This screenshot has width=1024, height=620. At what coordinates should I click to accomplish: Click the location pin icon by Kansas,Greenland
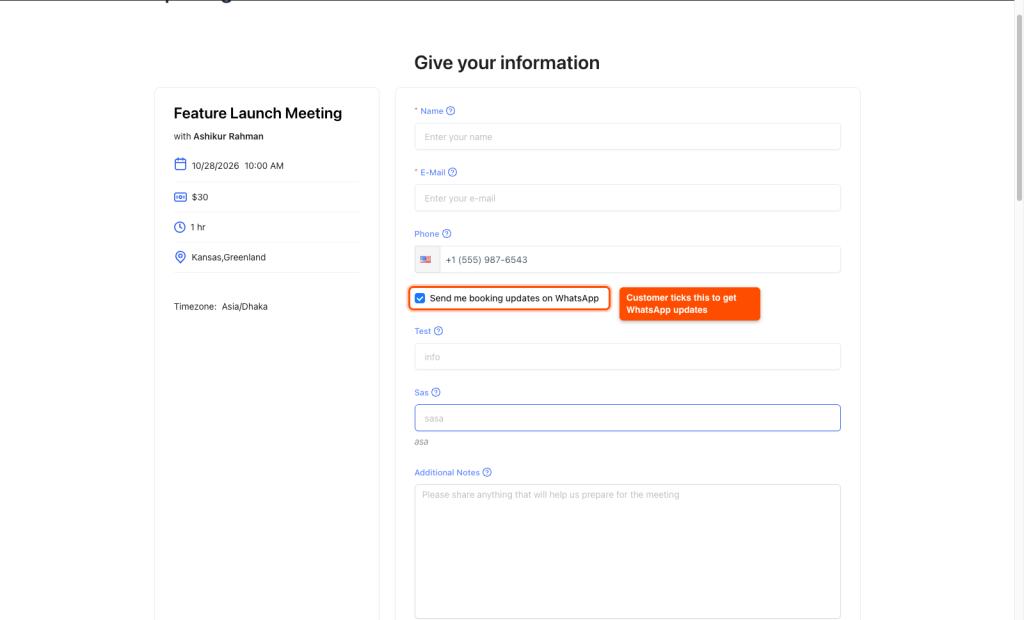coord(180,257)
